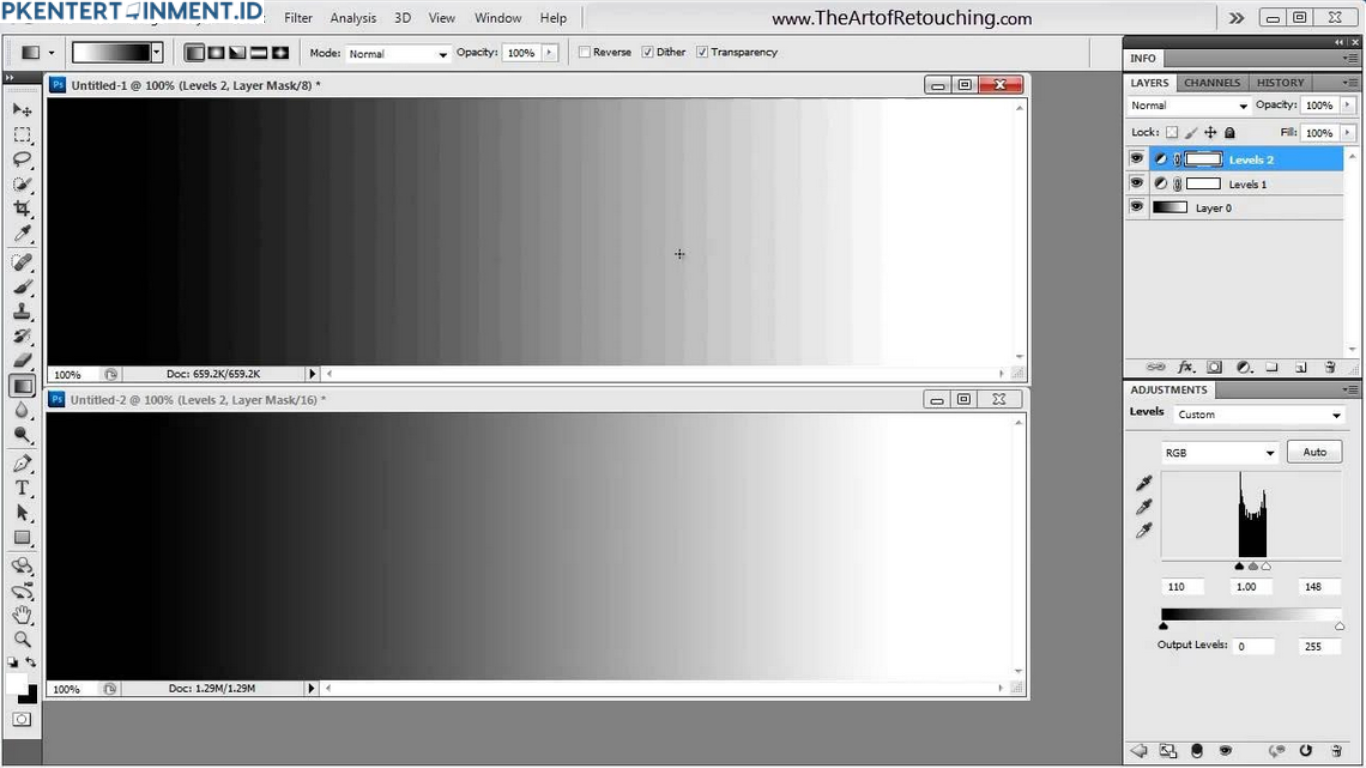This screenshot has height=768, width=1366.
Task: Select the Crop tool
Action: 22,208
